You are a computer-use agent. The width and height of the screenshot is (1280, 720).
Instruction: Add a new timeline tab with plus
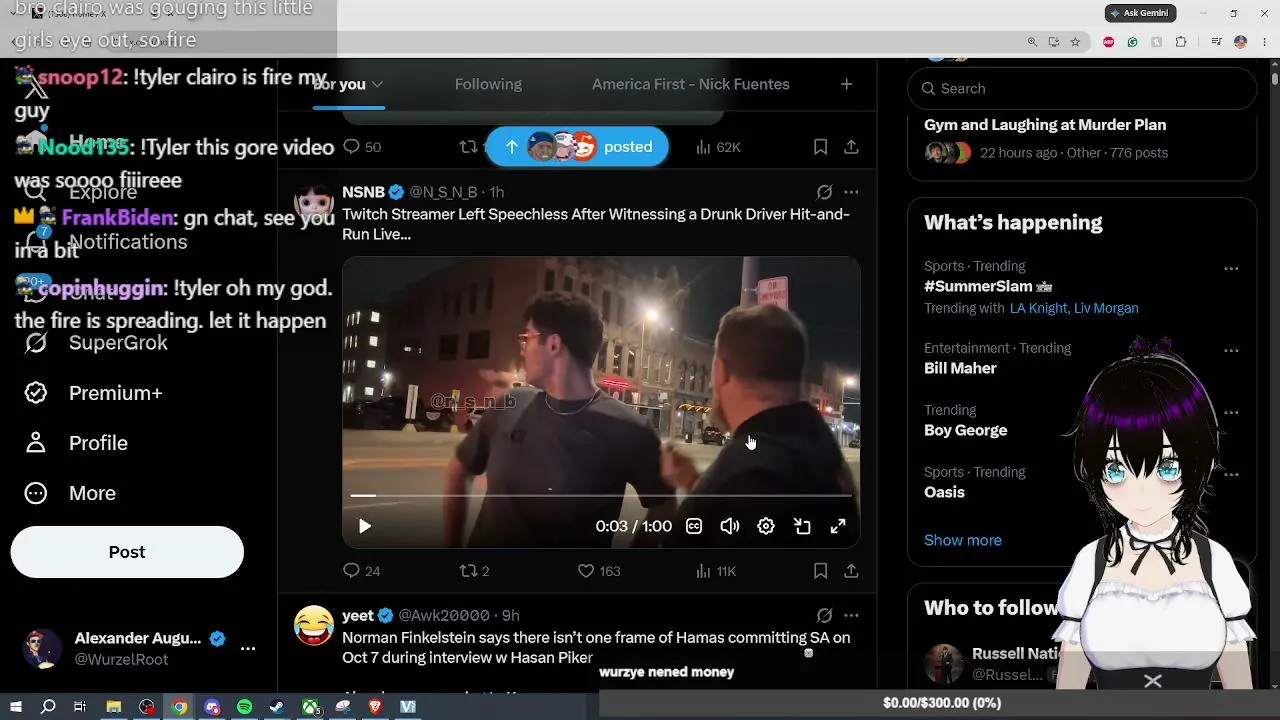tap(846, 84)
